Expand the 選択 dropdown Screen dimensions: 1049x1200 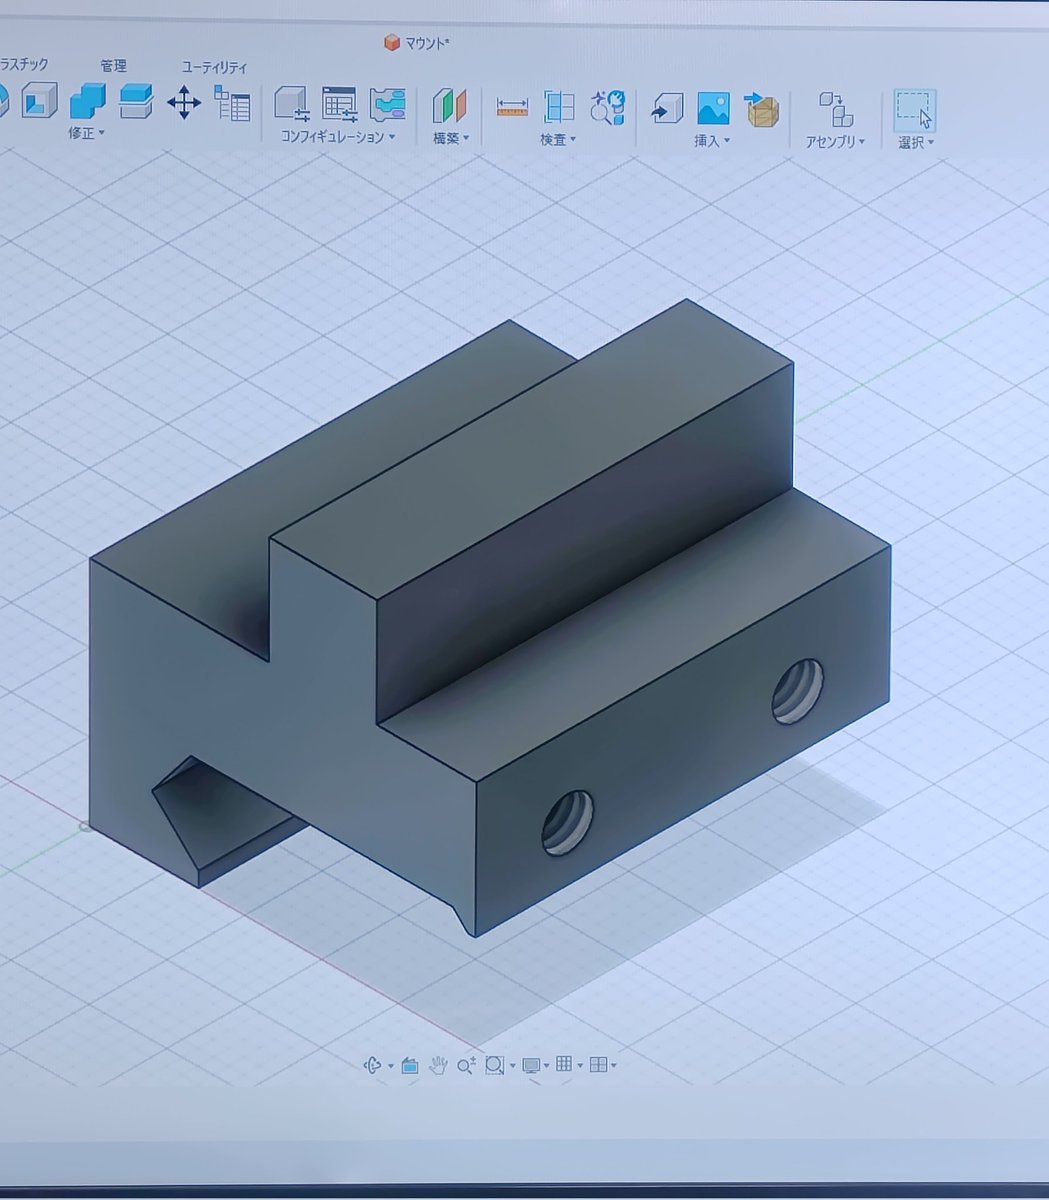916,143
